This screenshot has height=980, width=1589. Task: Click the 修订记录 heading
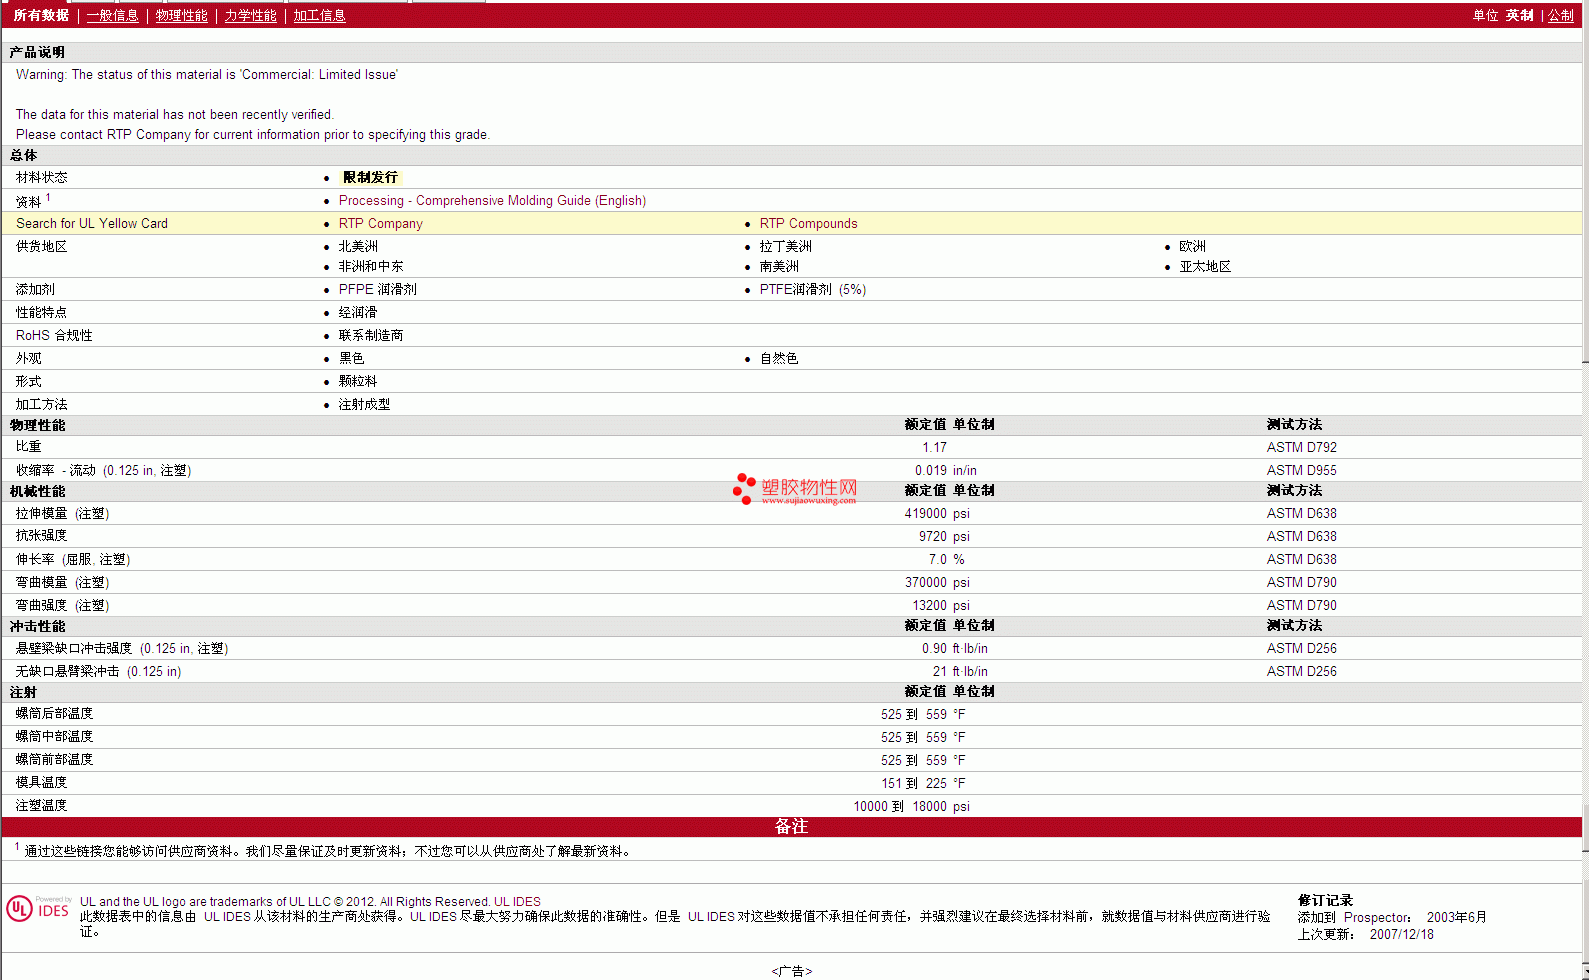pos(1325,901)
